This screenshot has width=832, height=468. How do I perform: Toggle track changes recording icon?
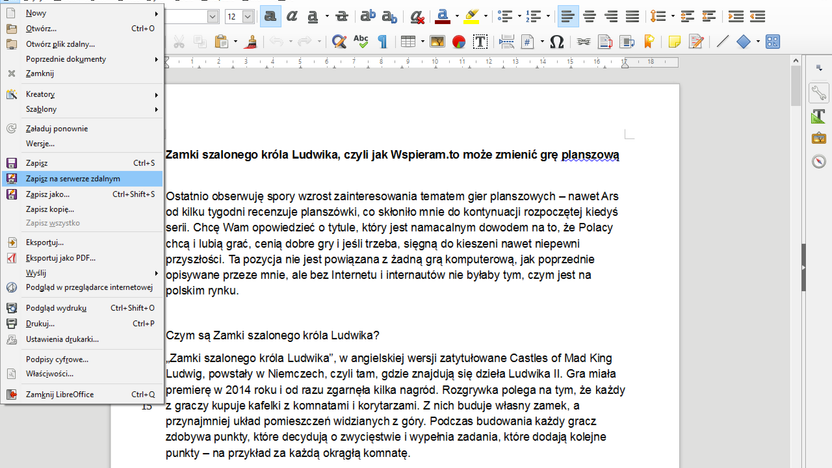click(696, 41)
